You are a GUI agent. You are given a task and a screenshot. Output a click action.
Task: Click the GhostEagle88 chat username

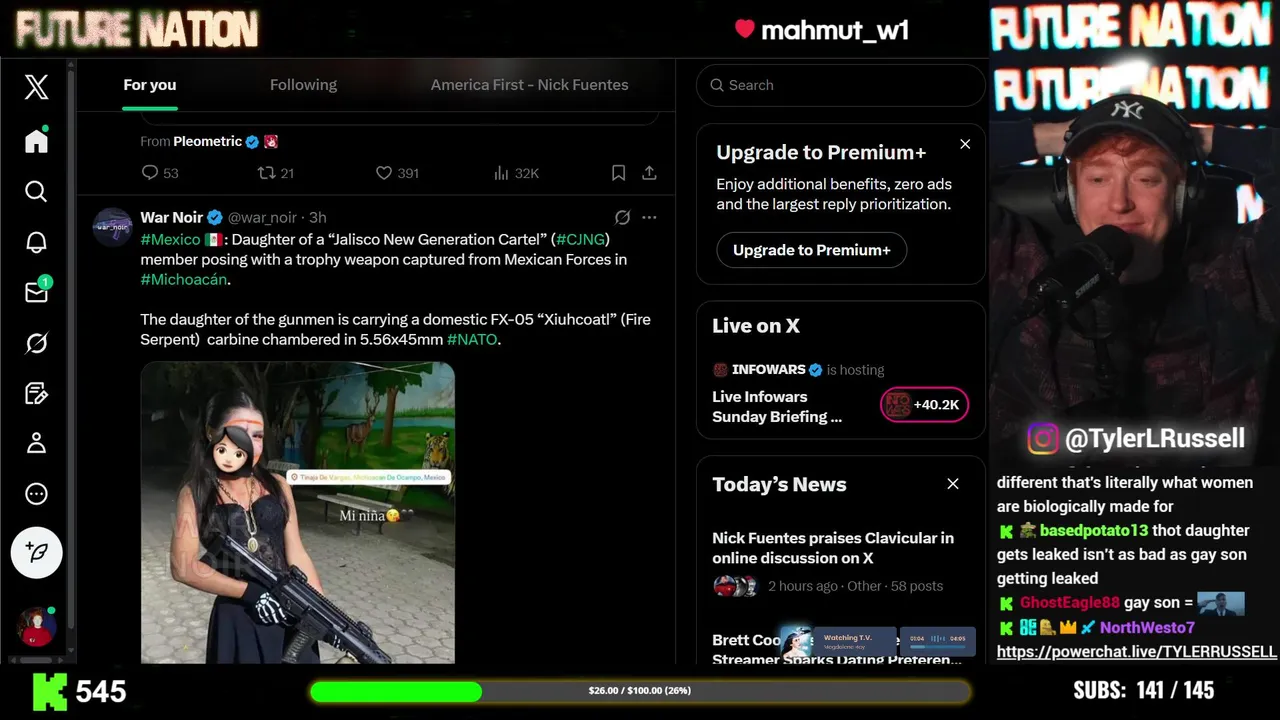(1069, 603)
